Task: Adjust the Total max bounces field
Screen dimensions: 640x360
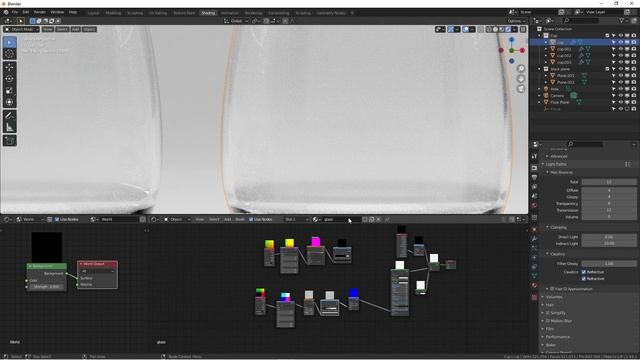Action: (x=609, y=182)
